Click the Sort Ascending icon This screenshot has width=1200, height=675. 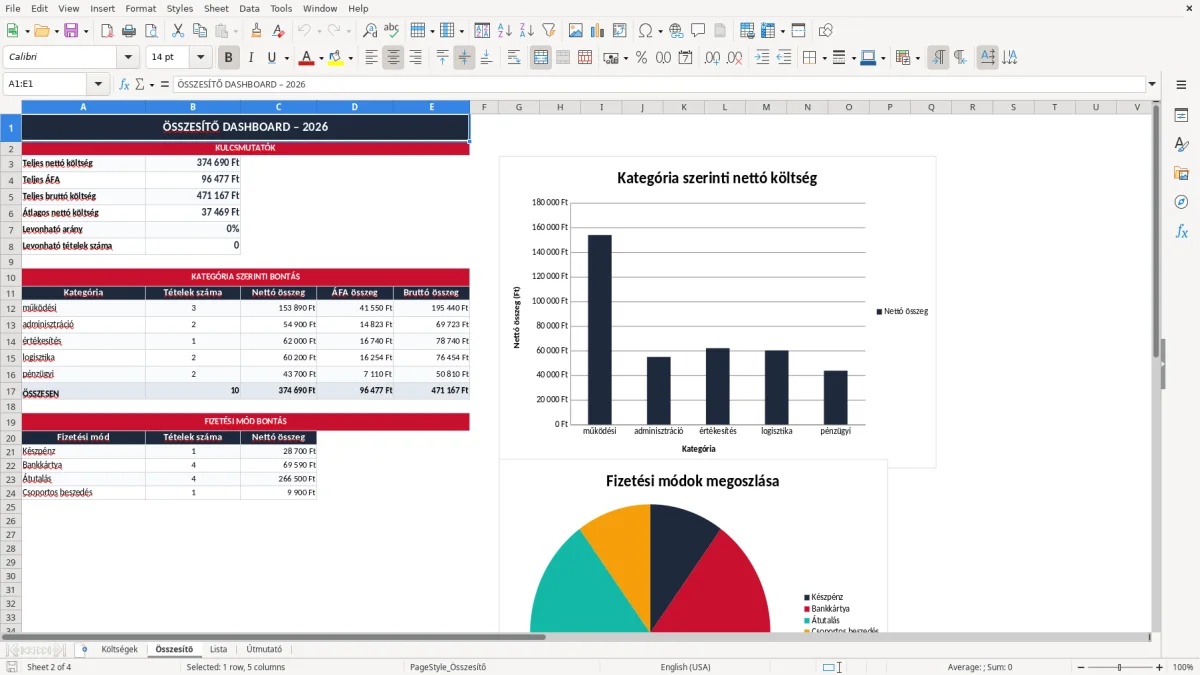pos(505,31)
